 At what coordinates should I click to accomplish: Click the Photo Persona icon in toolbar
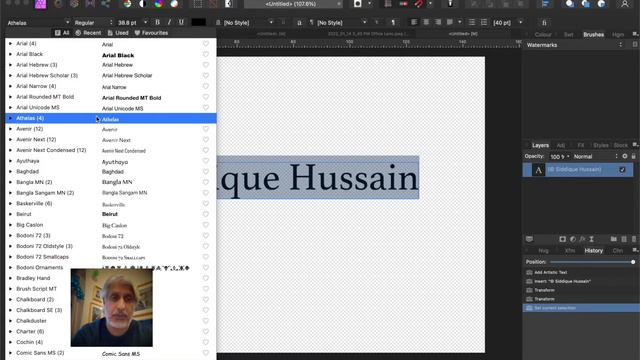[x=40, y=4]
